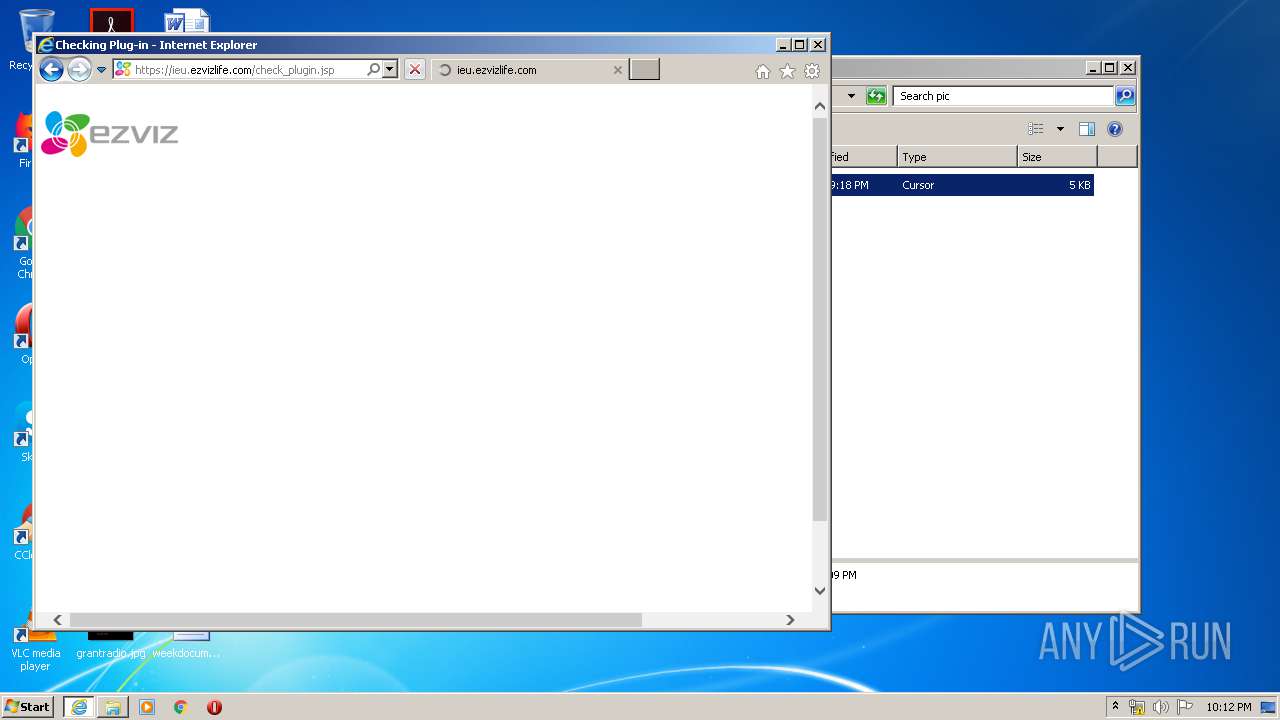The image size is (1280, 720).
Task: Open the Windows Media Player taskbar icon
Action: click(x=147, y=707)
